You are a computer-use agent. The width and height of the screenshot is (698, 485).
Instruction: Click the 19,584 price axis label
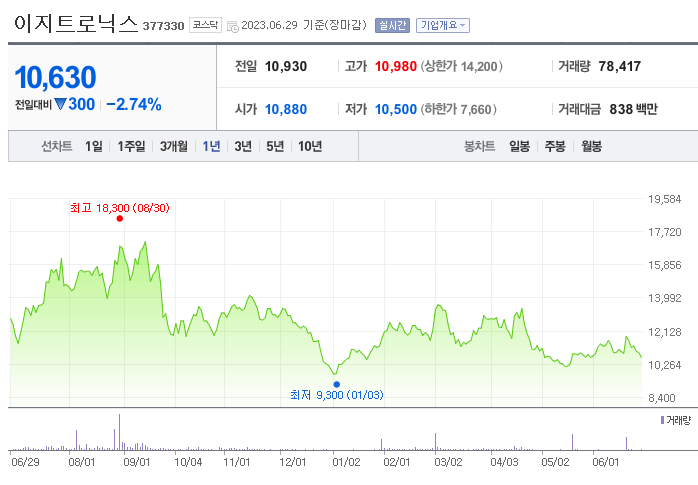664,199
